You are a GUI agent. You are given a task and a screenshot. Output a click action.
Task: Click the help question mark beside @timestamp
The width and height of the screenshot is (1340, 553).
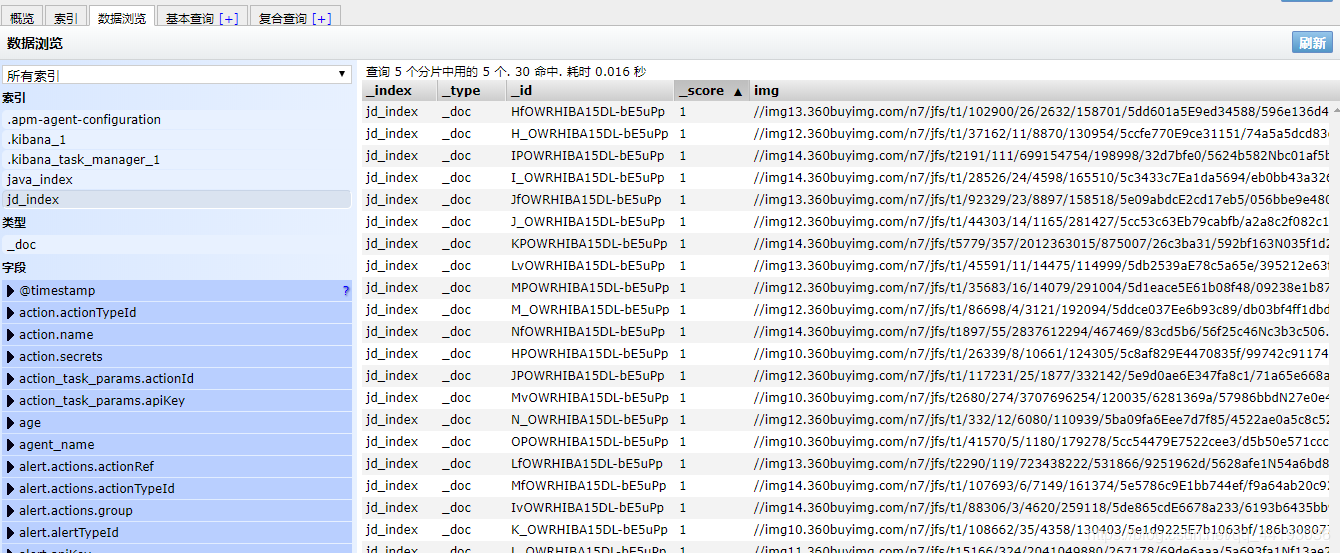click(x=346, y=291)
